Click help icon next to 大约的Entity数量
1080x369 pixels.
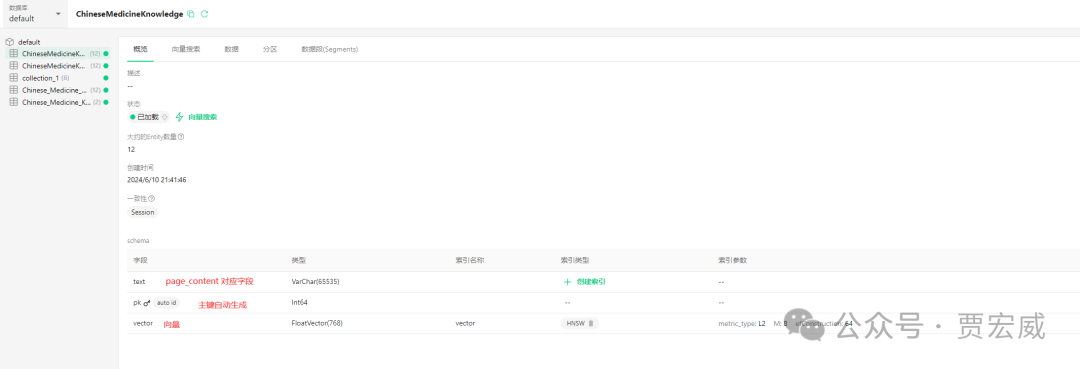tap(180, 137)
